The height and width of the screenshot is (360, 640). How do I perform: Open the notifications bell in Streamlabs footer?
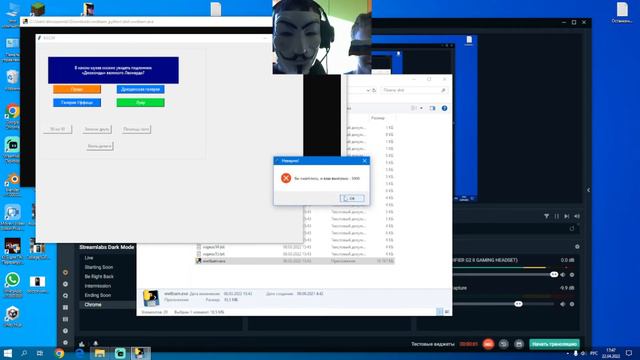click(x=96, y=344)
